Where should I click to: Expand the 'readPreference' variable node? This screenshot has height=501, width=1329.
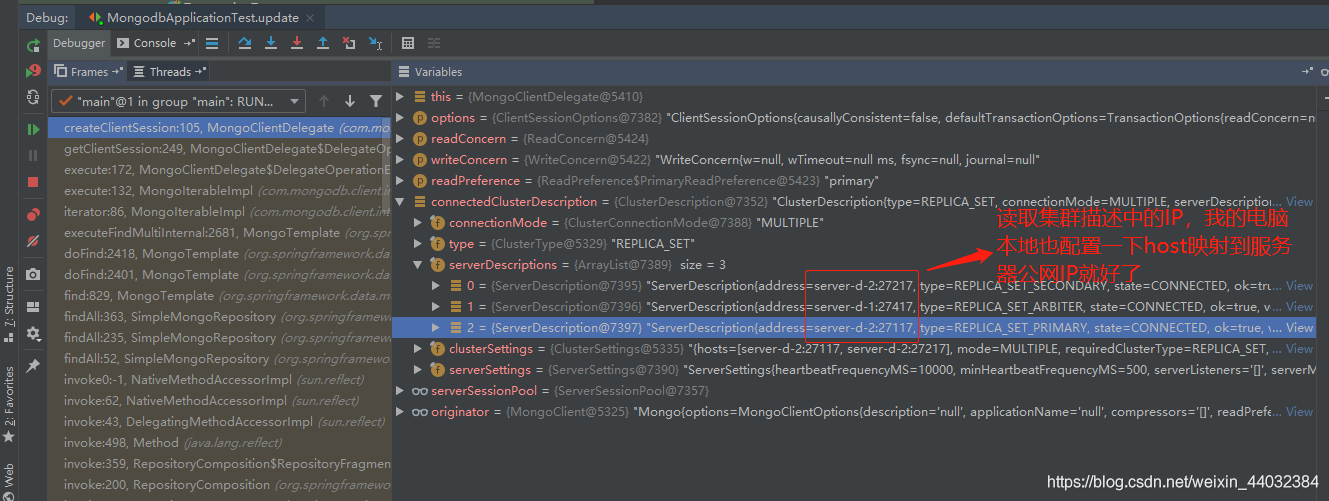tap(401, 181)
